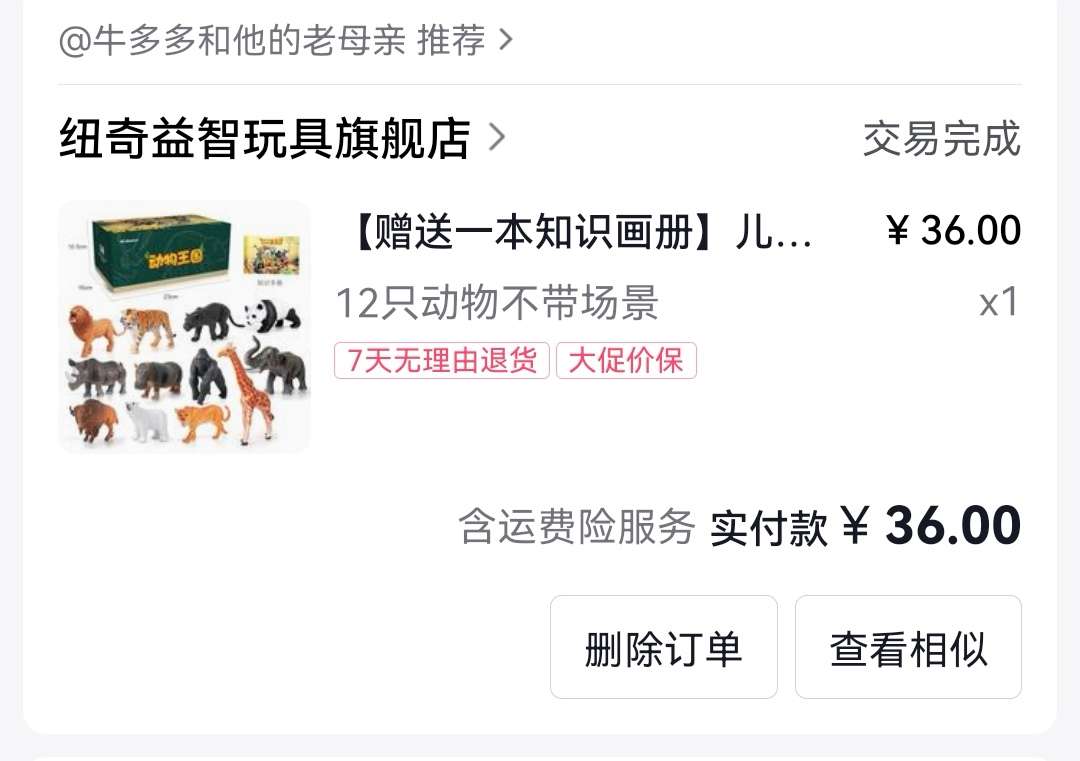Click the 查看相似 button
1080x761 pixels.
click(x=908, y=647)
